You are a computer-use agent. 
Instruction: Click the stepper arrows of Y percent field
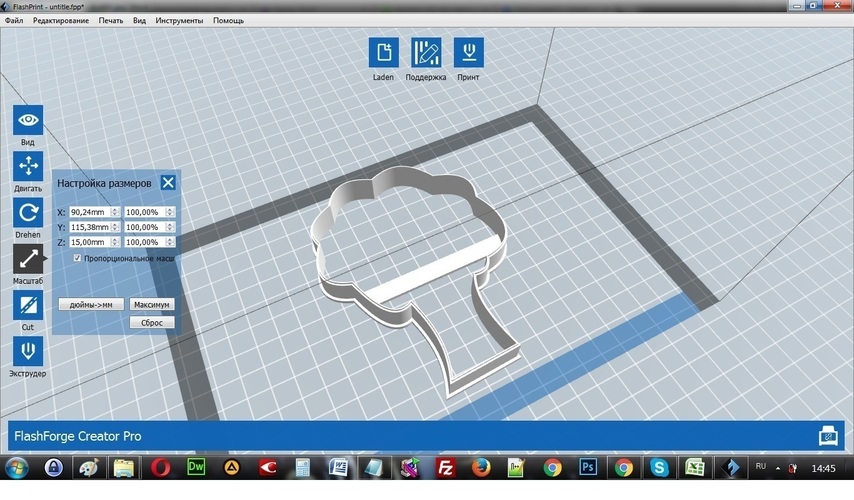(170, 227)
